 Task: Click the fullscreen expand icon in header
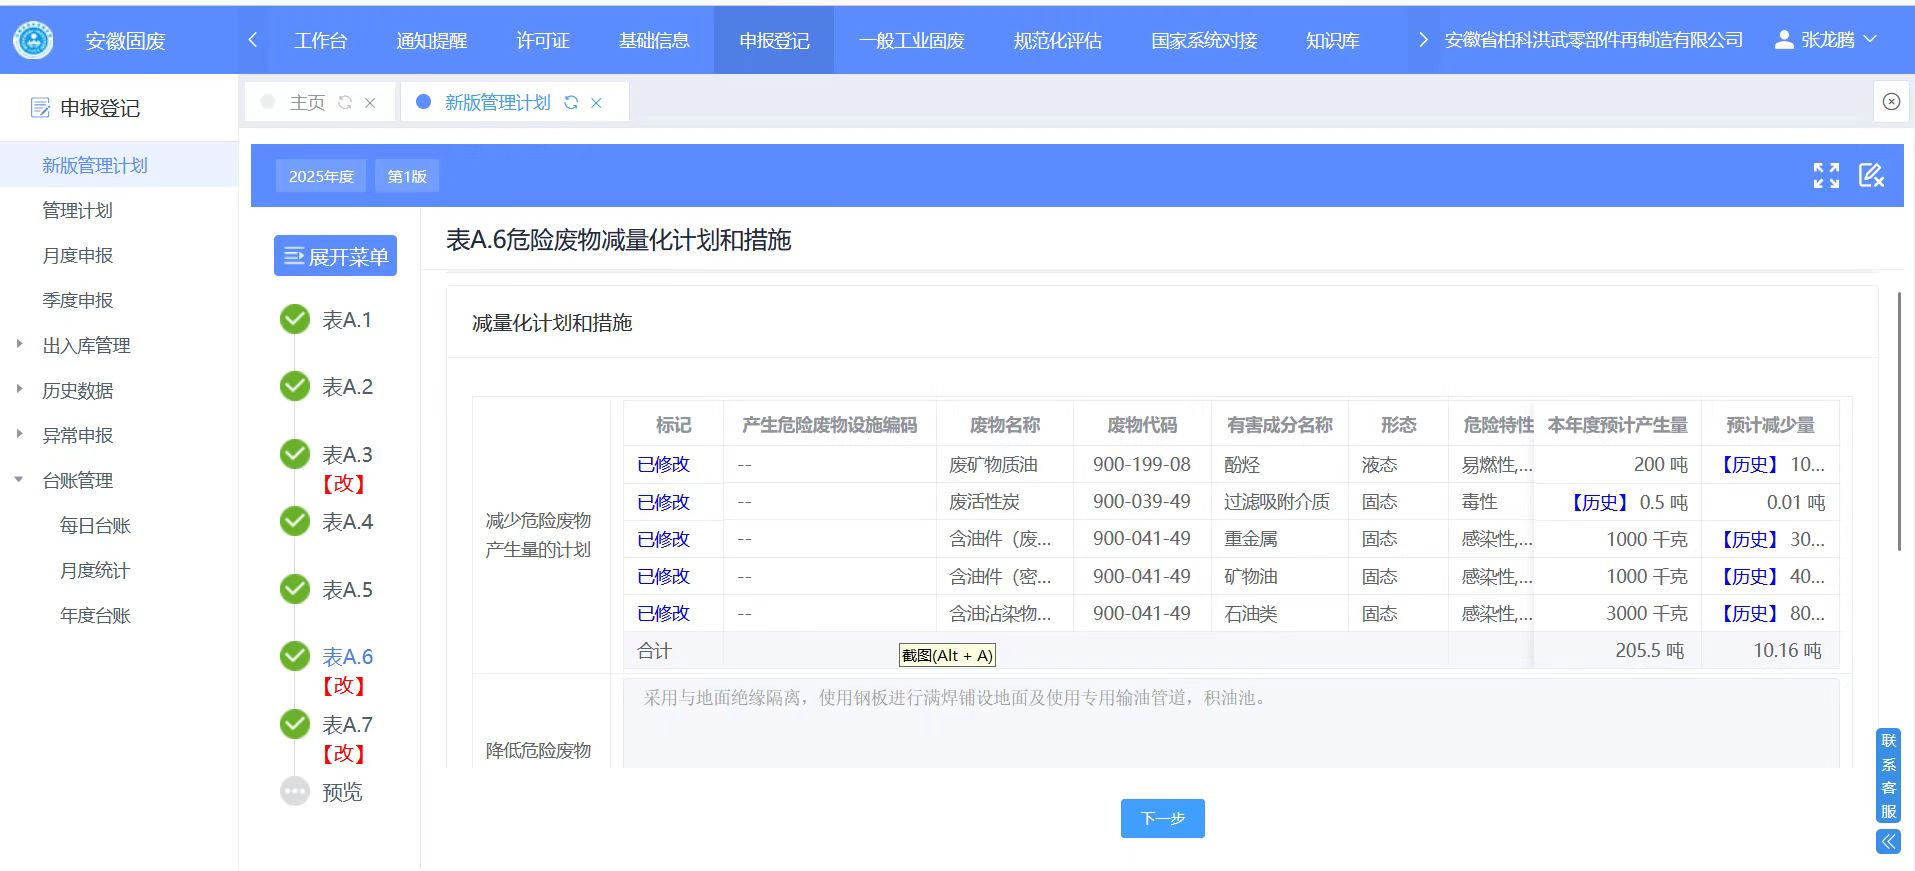[x=1826, y=176]
